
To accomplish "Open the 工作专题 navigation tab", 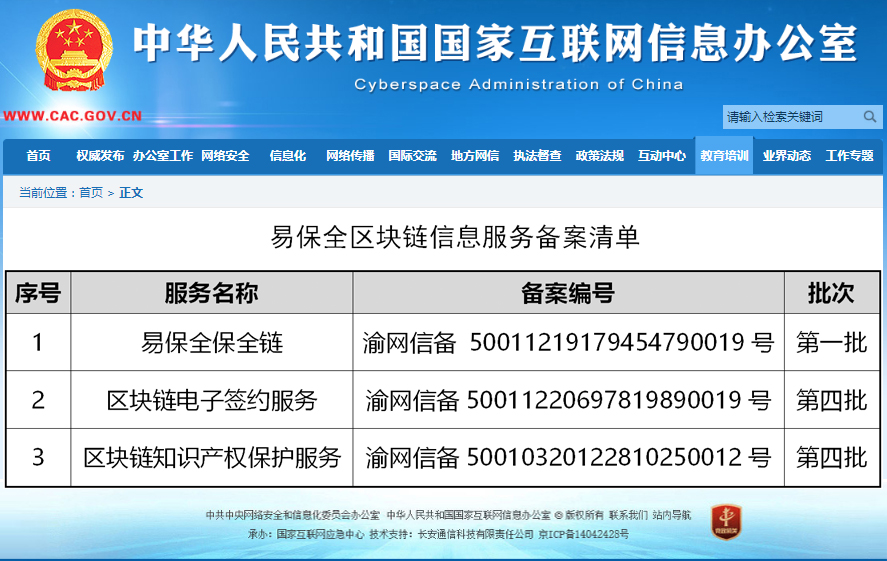I will coord(849,156).
